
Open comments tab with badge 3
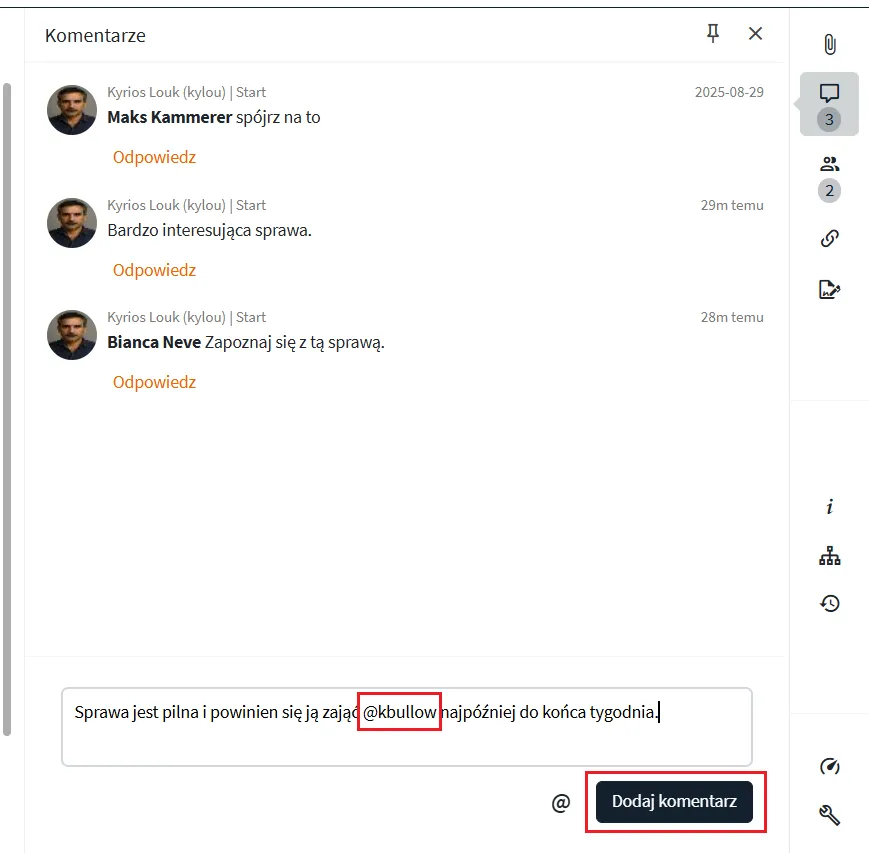[x=829, y=104]
